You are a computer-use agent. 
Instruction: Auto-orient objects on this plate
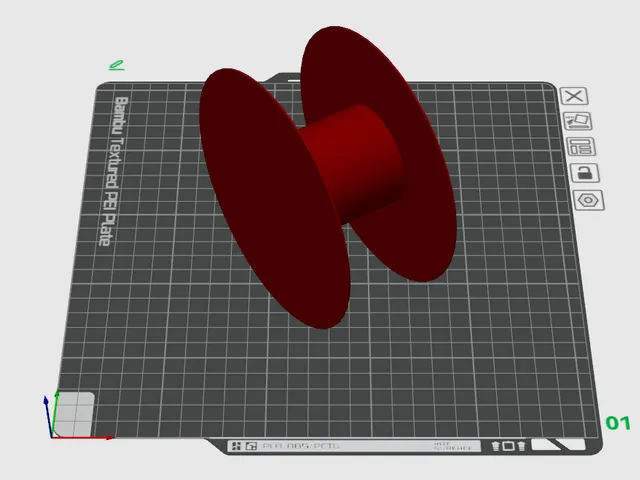(x=578, y=121)
